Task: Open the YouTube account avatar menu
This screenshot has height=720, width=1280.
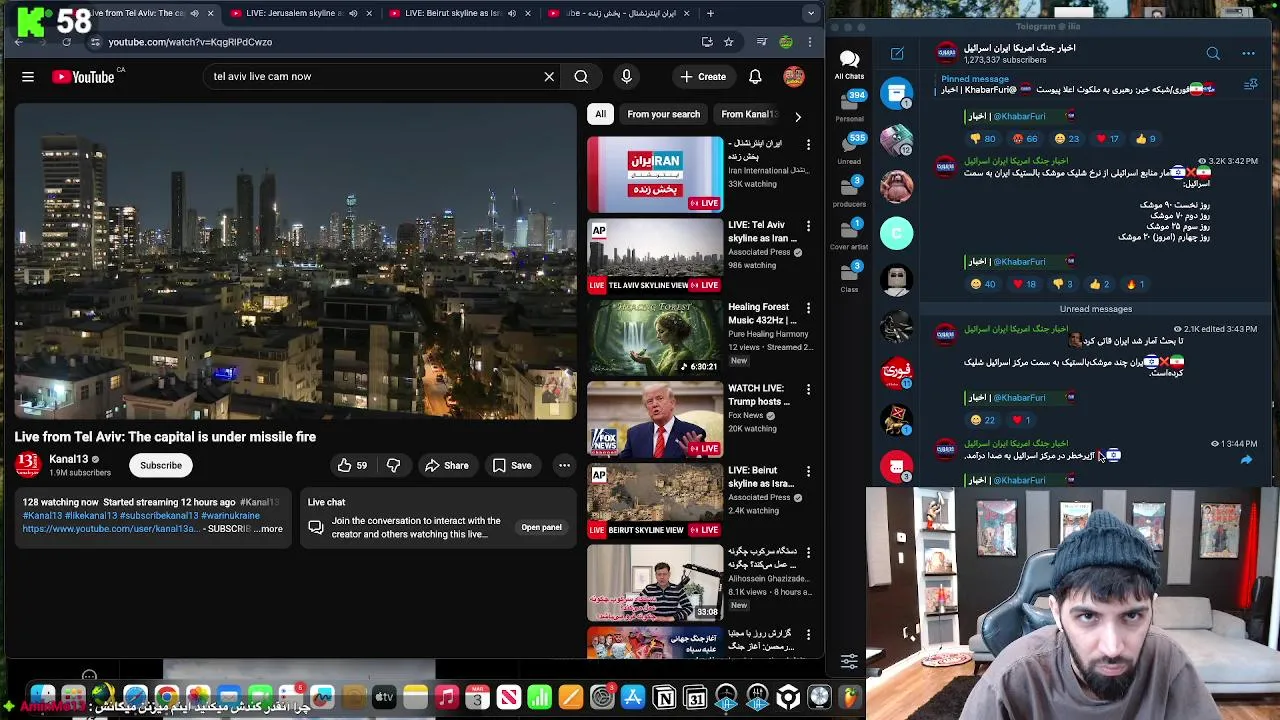Action: tap(794, 77)
